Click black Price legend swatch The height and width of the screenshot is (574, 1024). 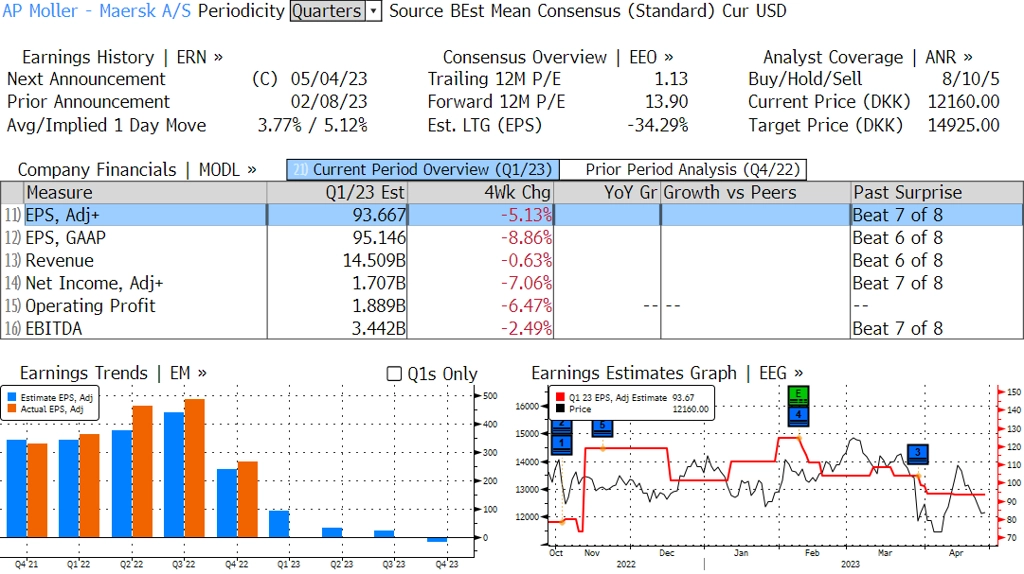point(560,409)
